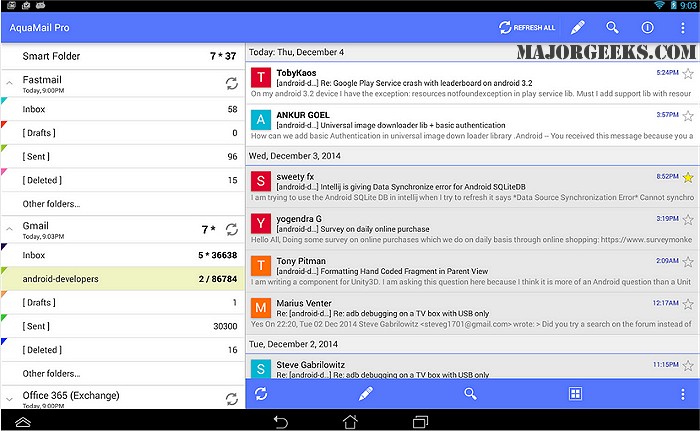Screen dimensions: 700x431
Task: Select TobyKaos message via red T avatar
Action: pyautogui.click(x=261, y=78)
